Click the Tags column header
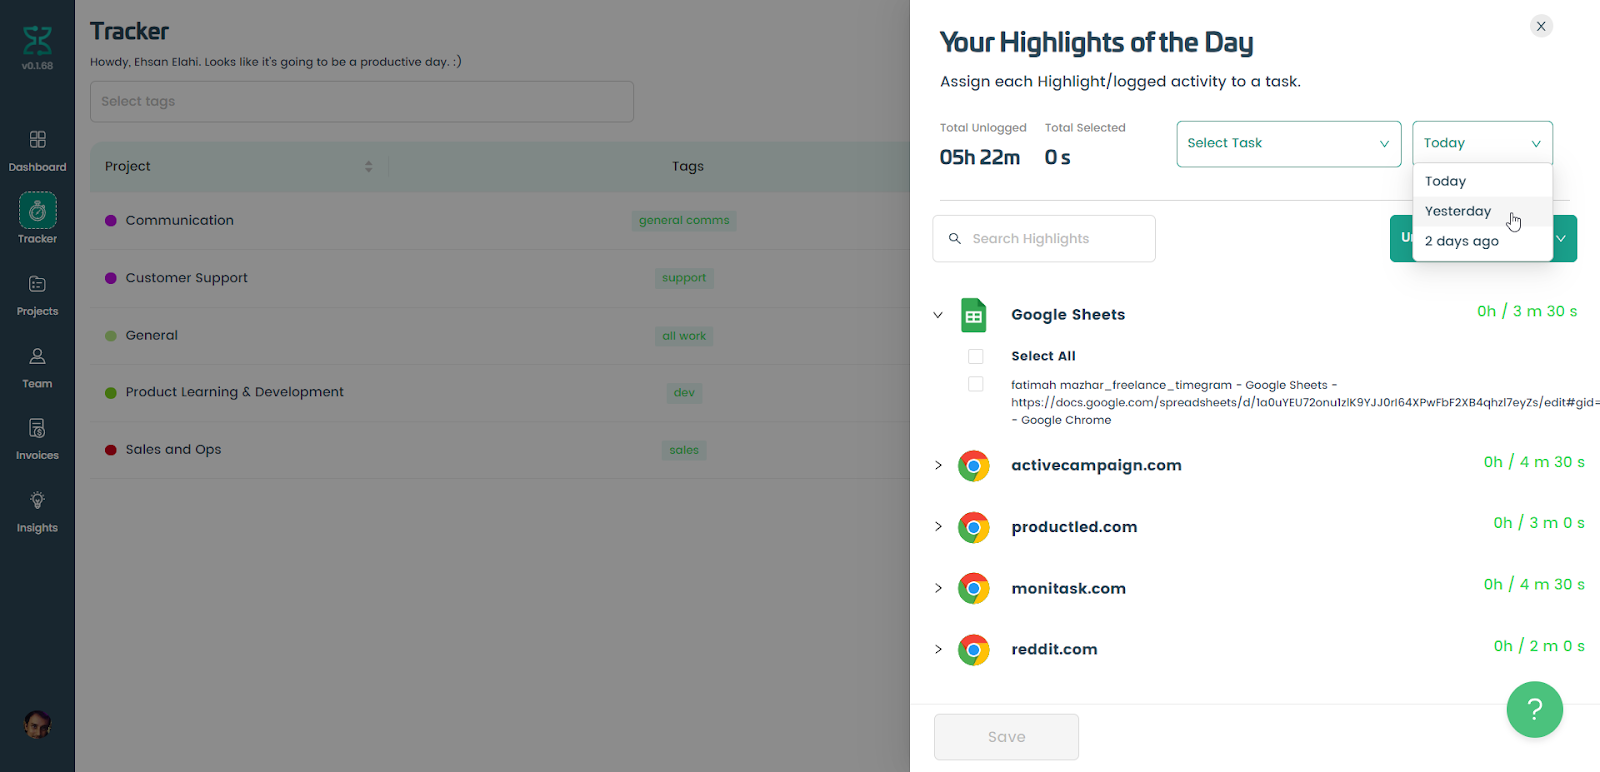The width and height of the screenshot is (1600, 772). tap(688, 167)
